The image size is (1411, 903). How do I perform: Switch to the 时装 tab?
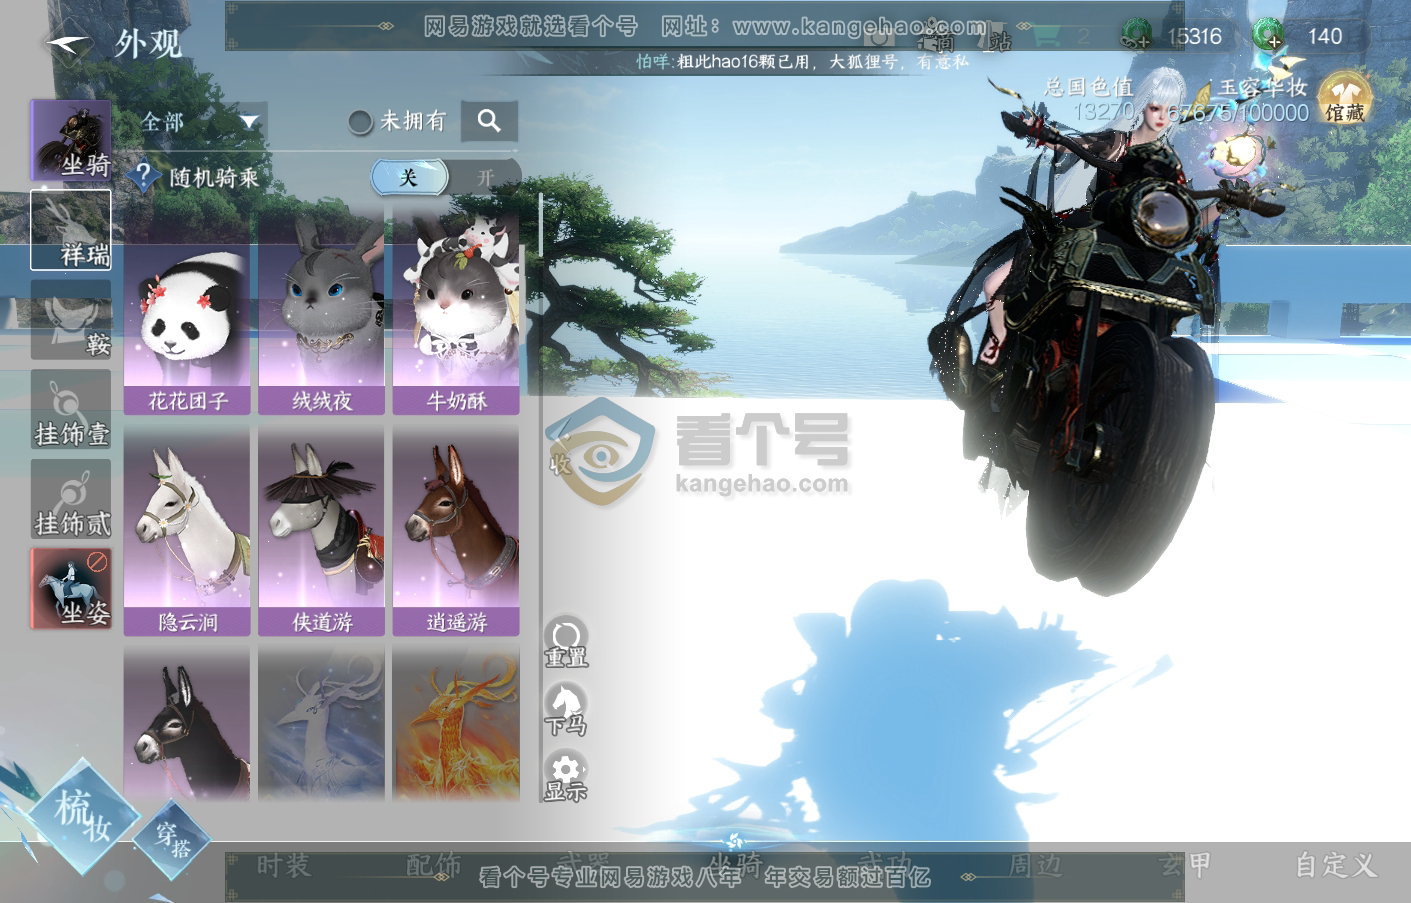click(x=284, y=865)
